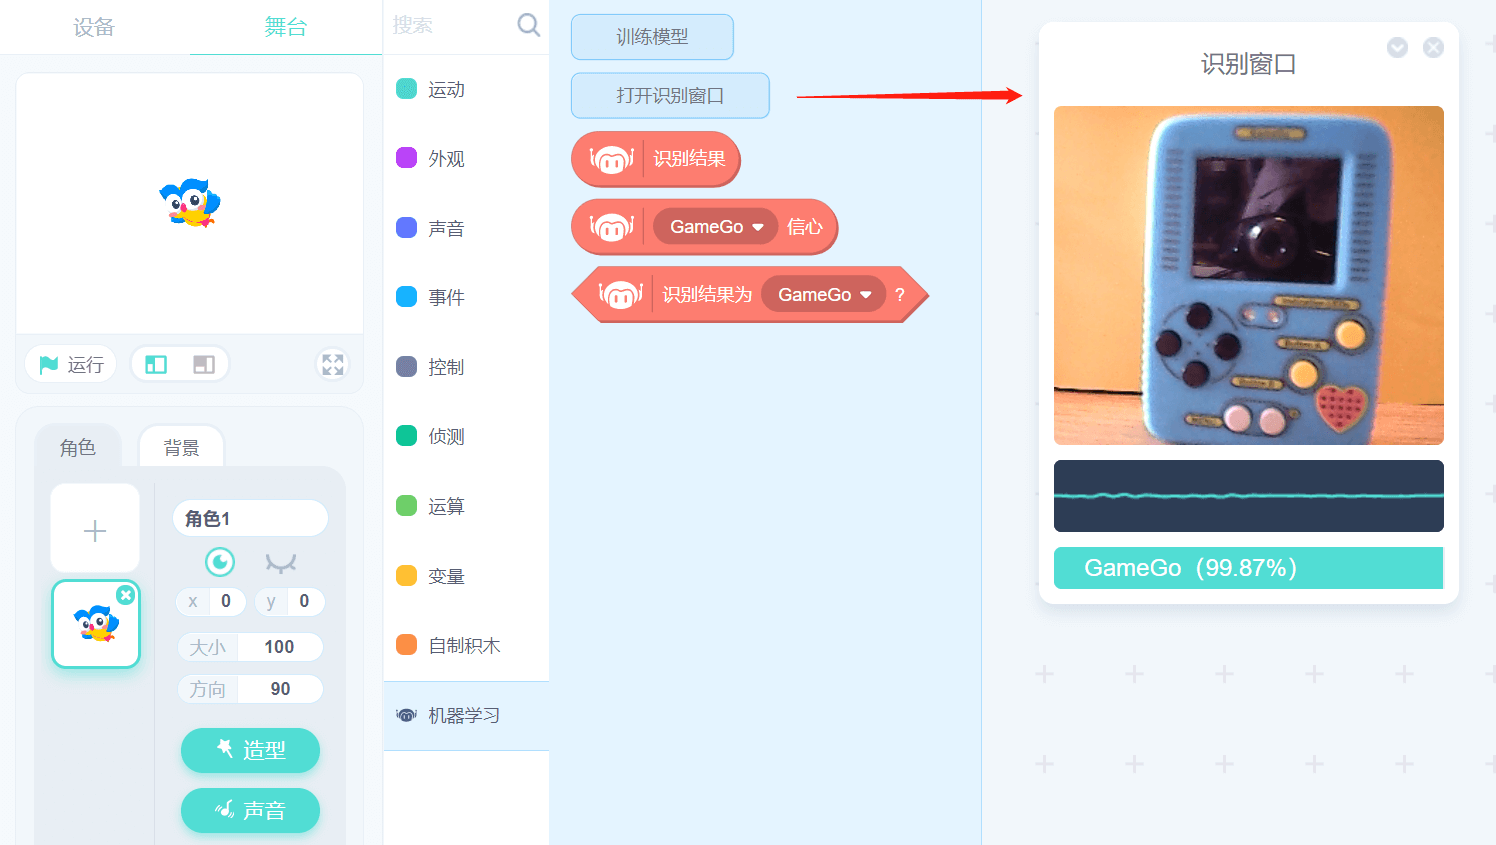The height and width of the screenshot is (845, 1496).
Task: Click the add sprite plus icon
Action: pos(95,530)
